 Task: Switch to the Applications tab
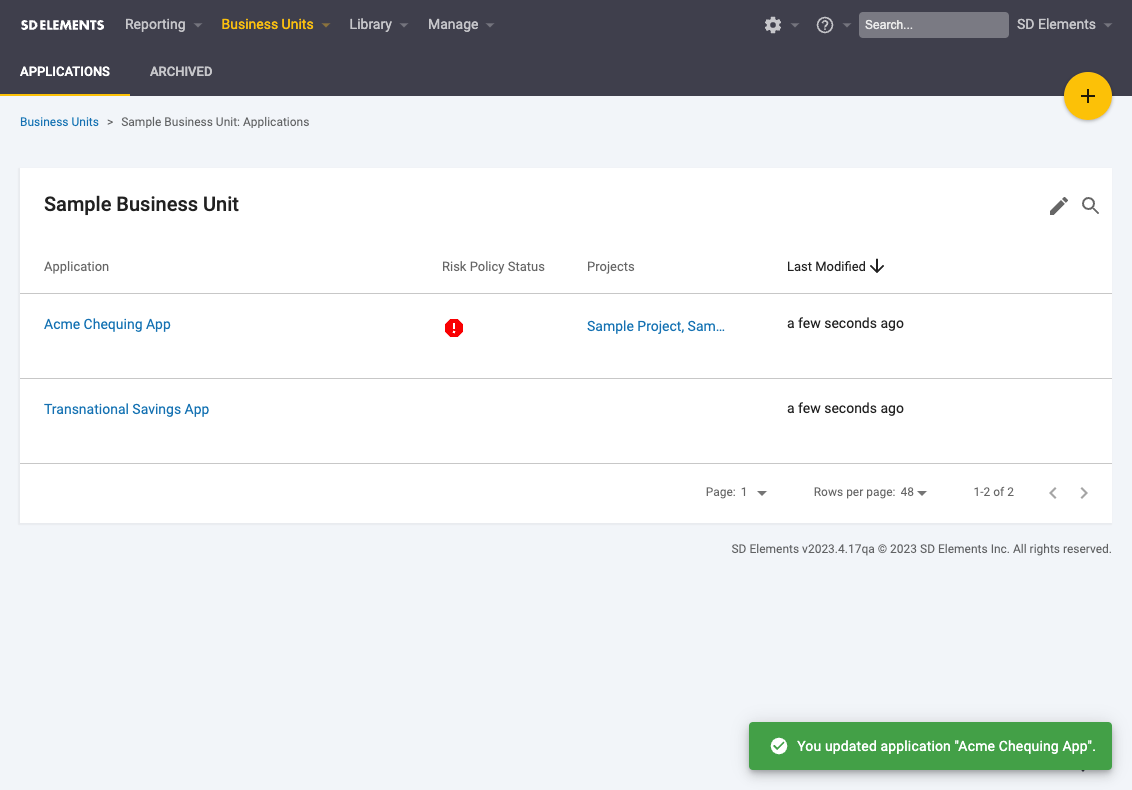[x=65, y=71]
